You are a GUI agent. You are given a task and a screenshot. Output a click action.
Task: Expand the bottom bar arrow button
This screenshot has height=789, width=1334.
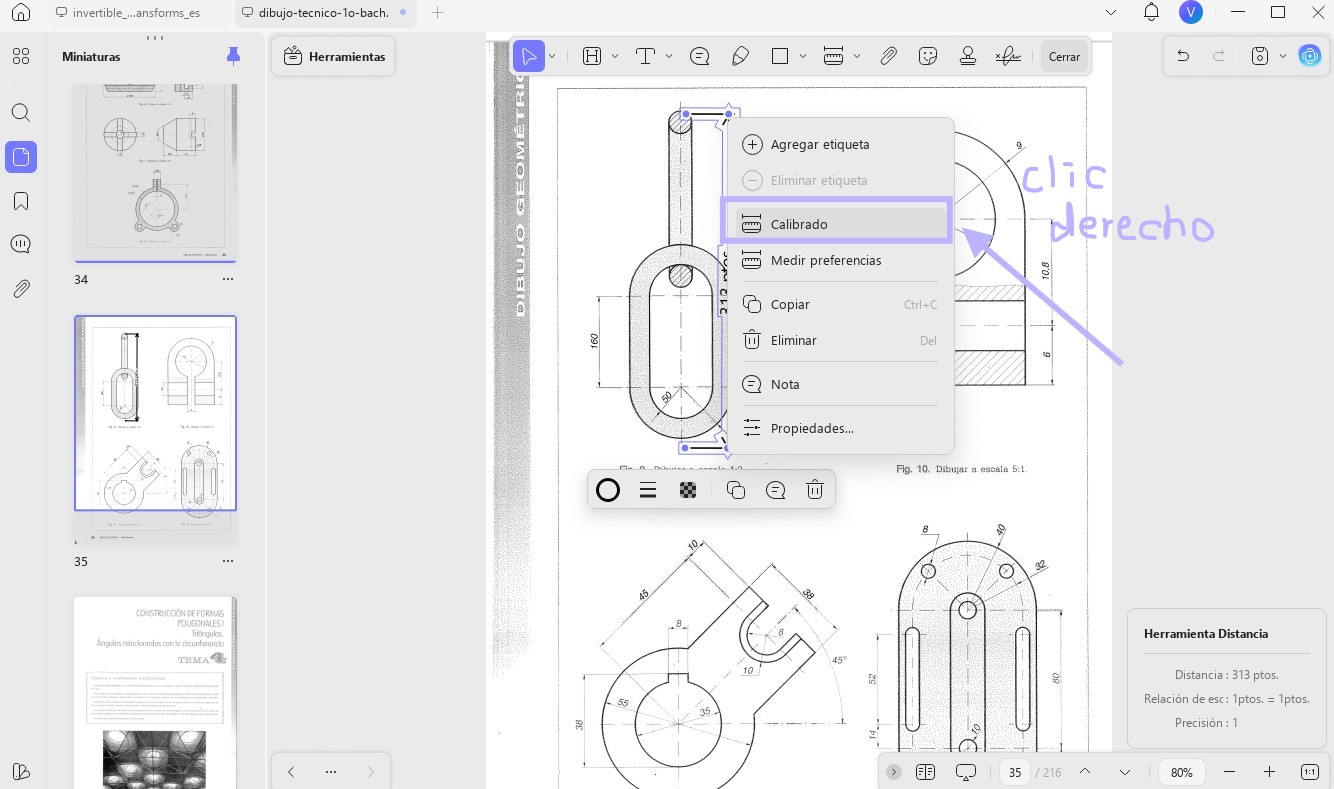(x=894, y=772)
